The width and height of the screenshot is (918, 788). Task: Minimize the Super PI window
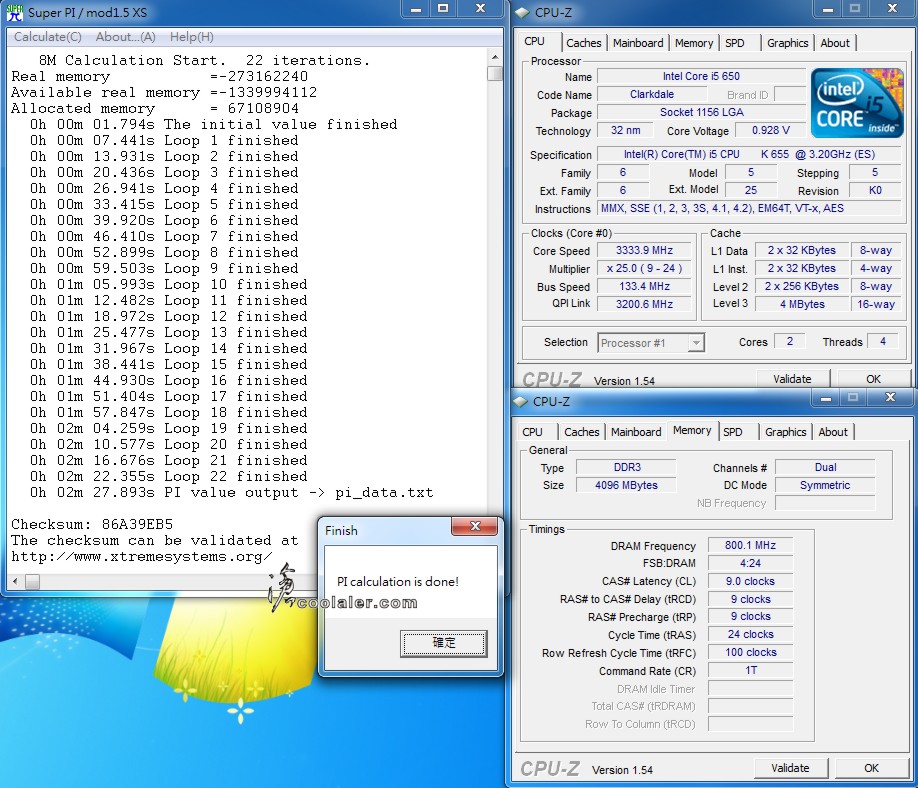416,9
